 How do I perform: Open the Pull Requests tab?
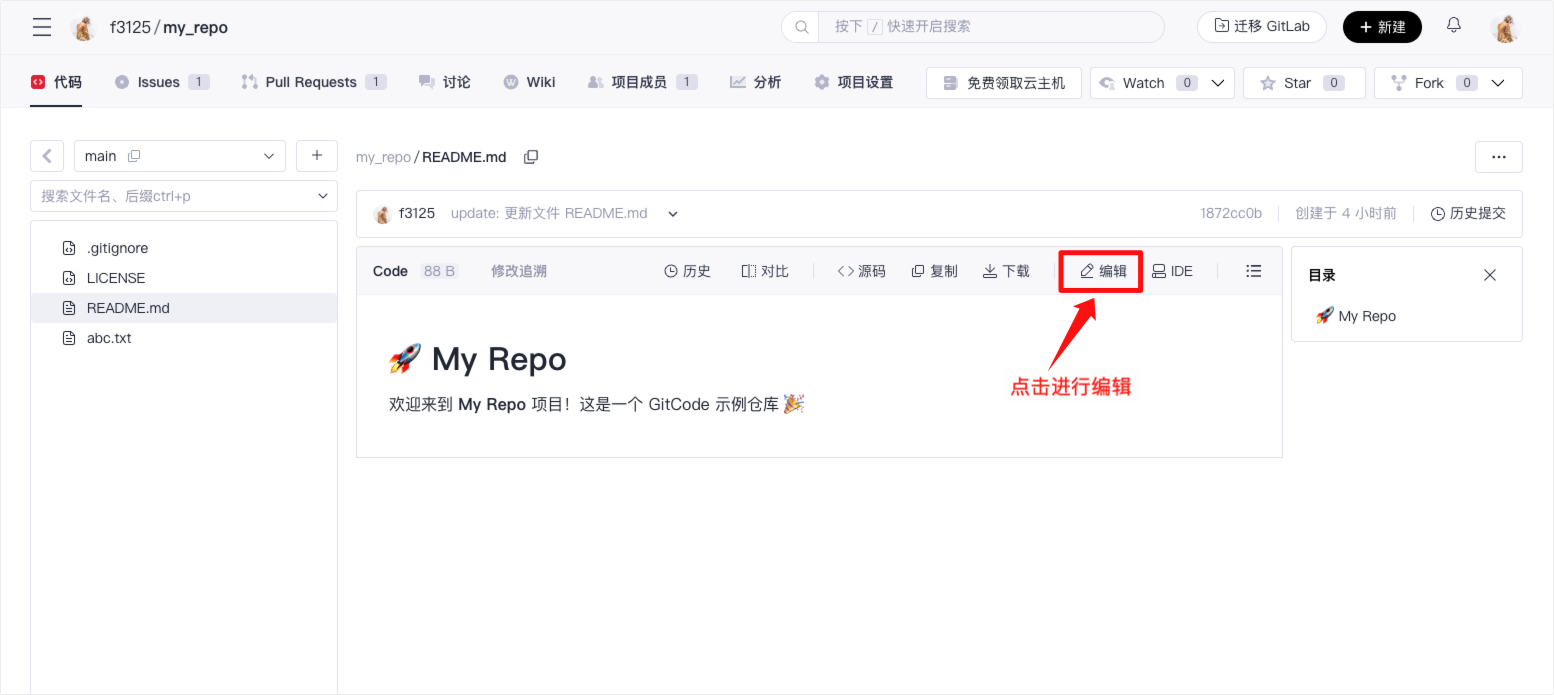click(x=312, y=82)
